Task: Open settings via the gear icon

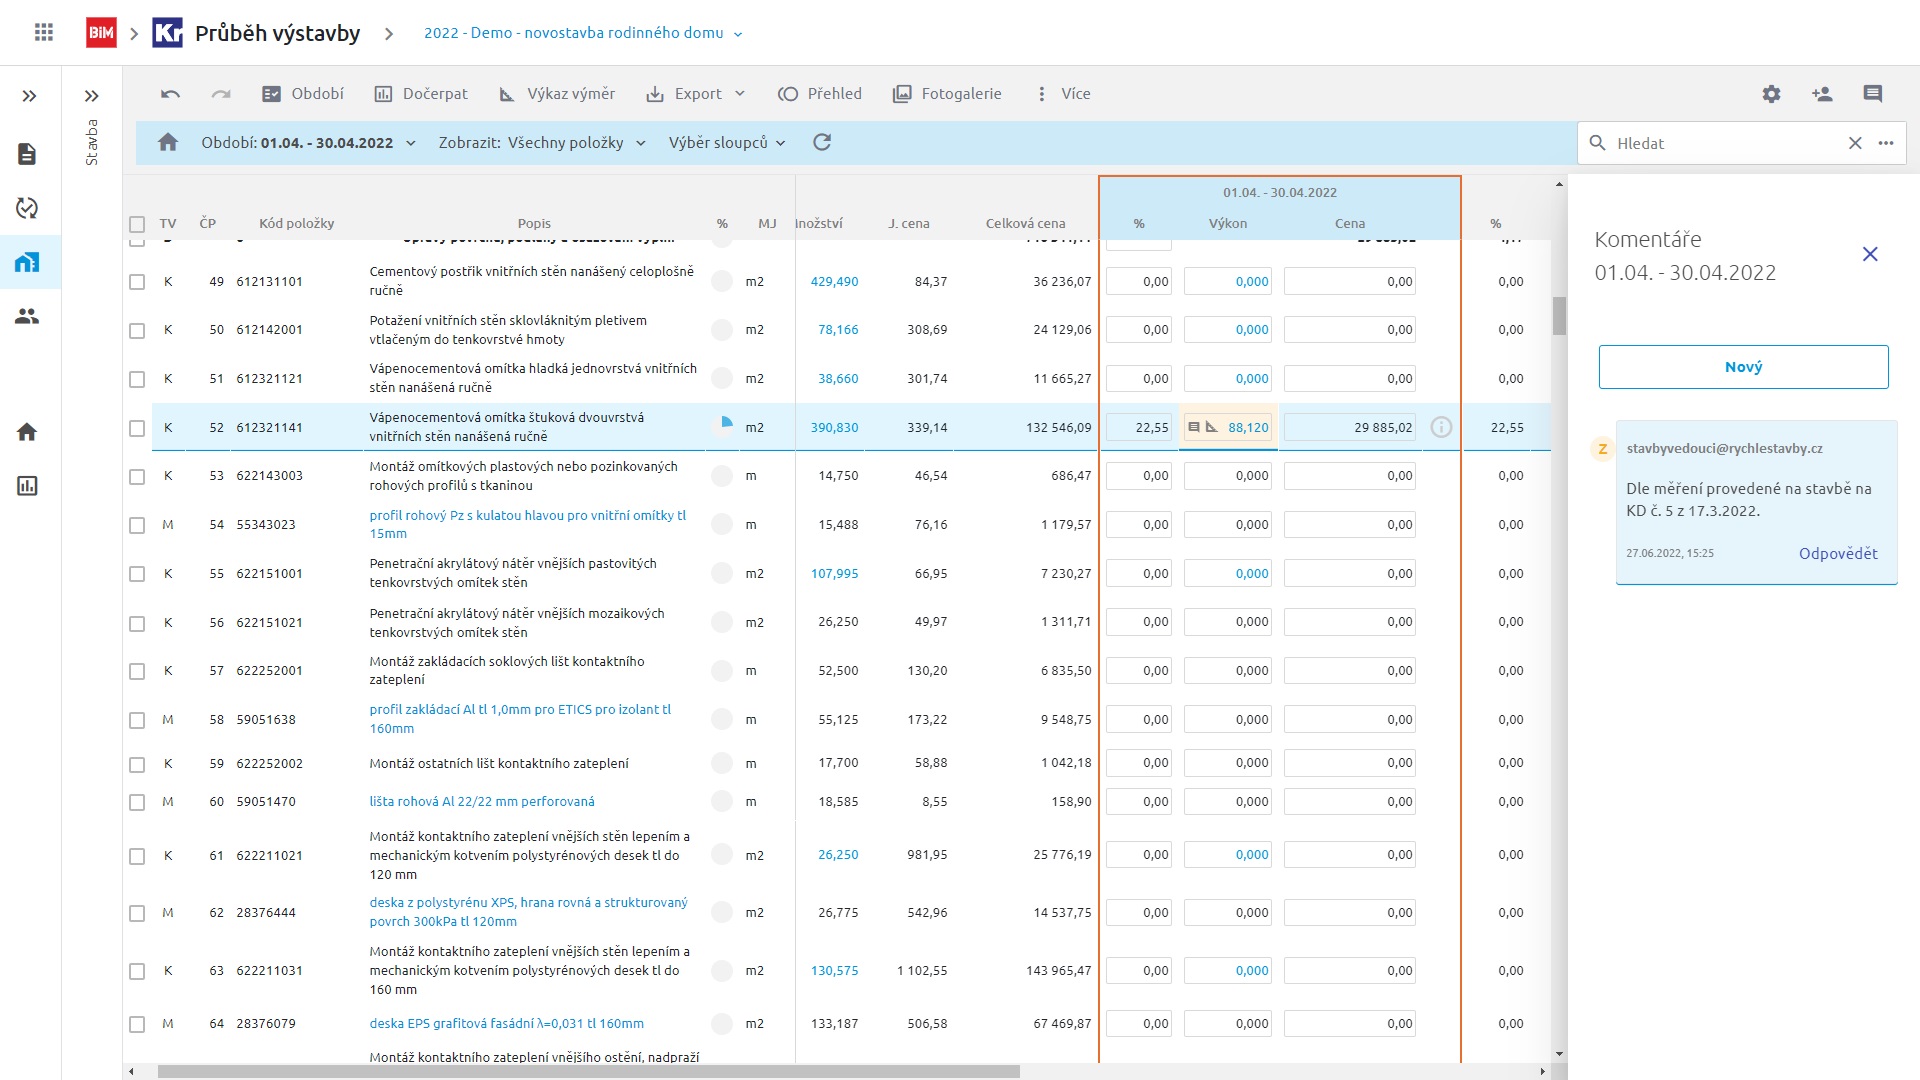Action: (1771, 94)
